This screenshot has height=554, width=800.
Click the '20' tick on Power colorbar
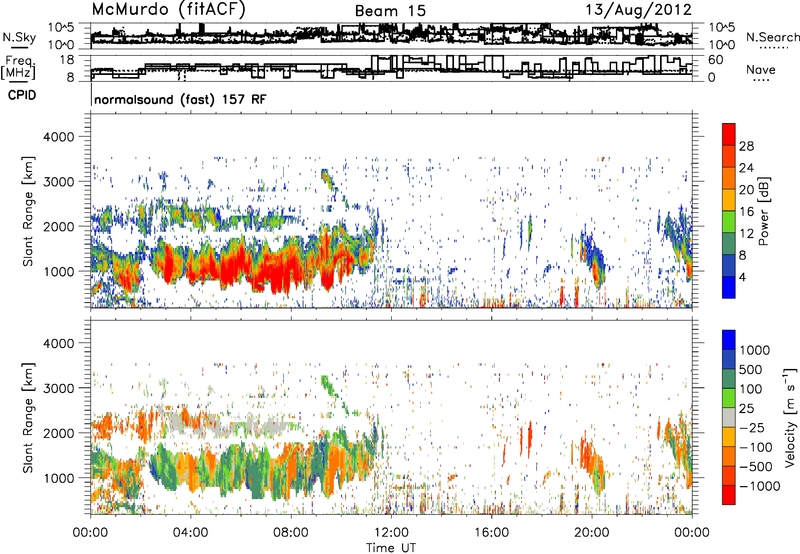[746, 190]
